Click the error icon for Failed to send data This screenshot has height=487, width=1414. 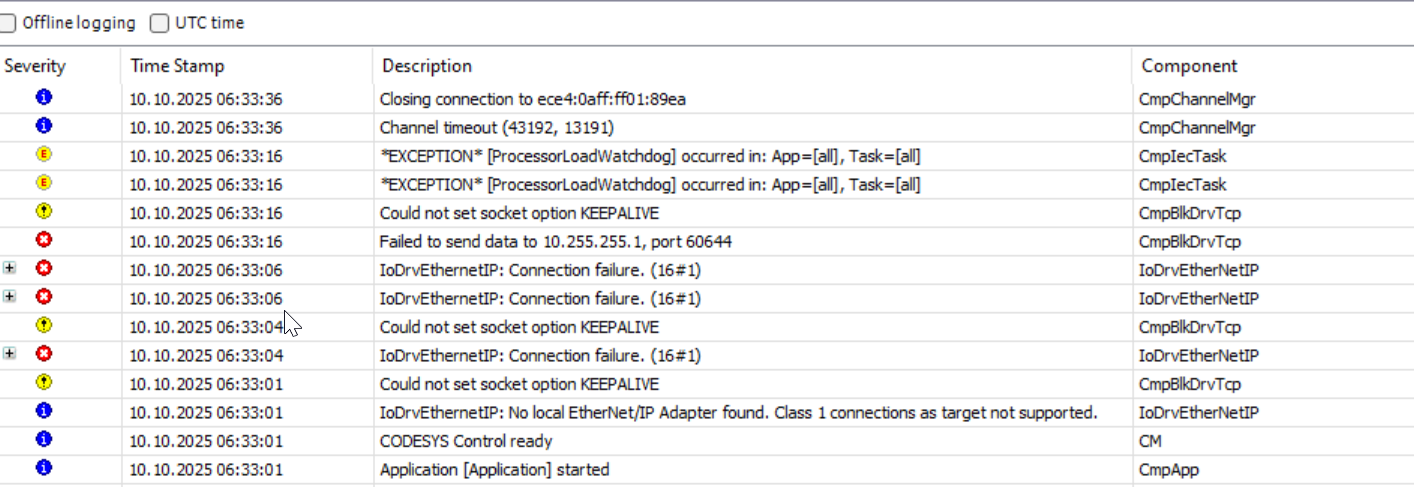[x=44, y=240]
